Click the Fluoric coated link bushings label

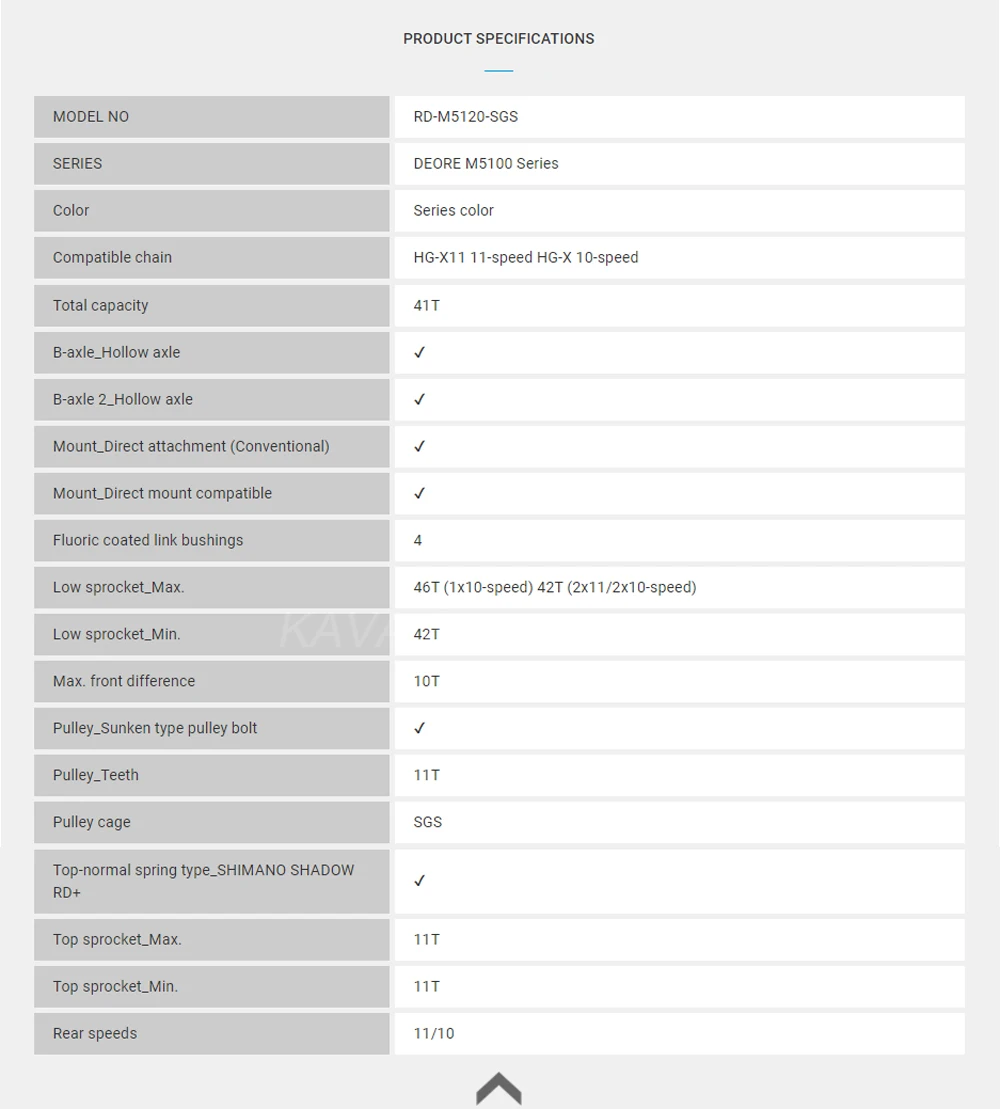pos(148,540)
